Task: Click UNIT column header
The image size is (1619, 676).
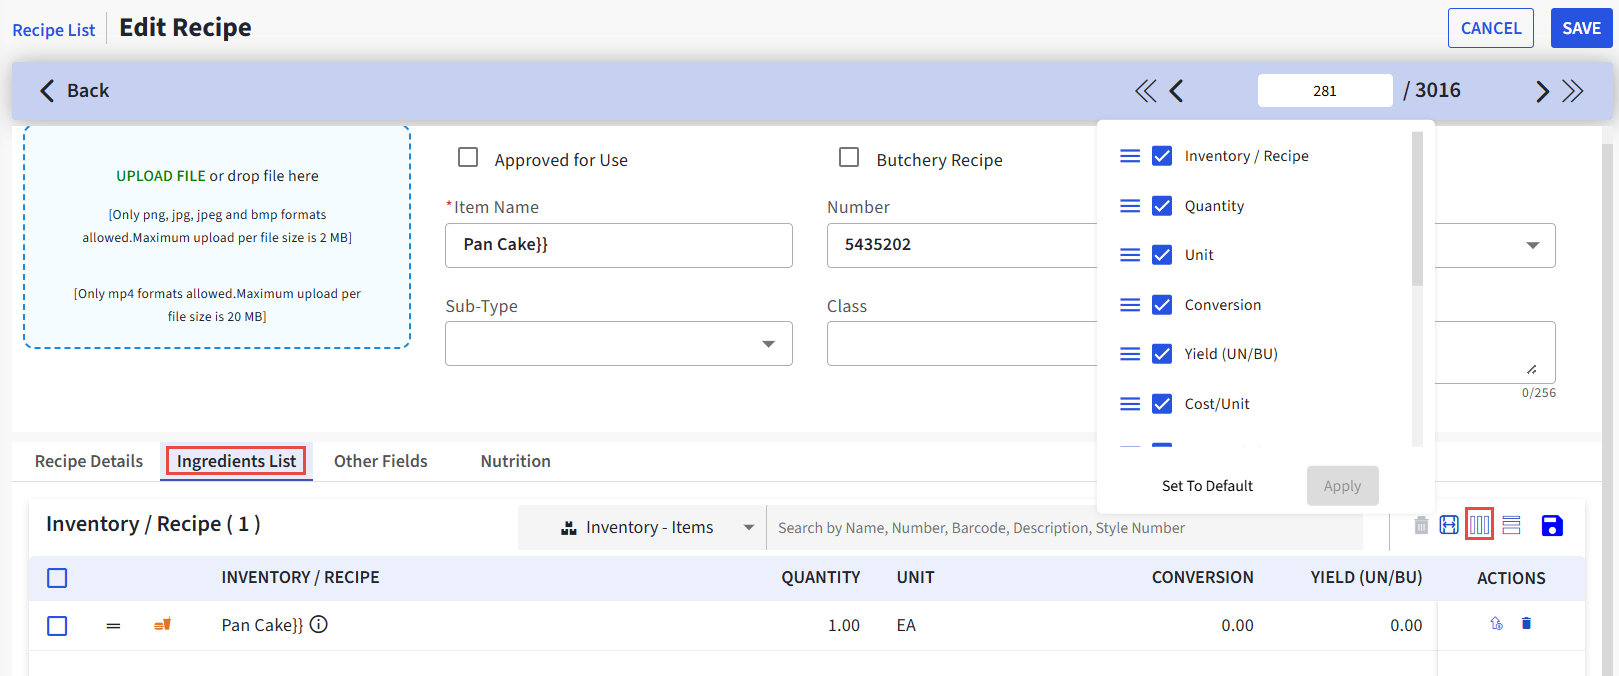Action: (916, 578)
